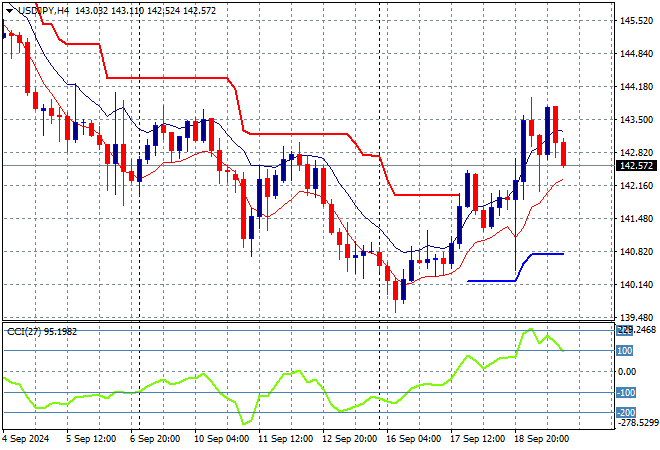Screen dimensions: 660x450
Task: Click the 12 Sep 20:00 time label
Action: click(x=349, y=439)
